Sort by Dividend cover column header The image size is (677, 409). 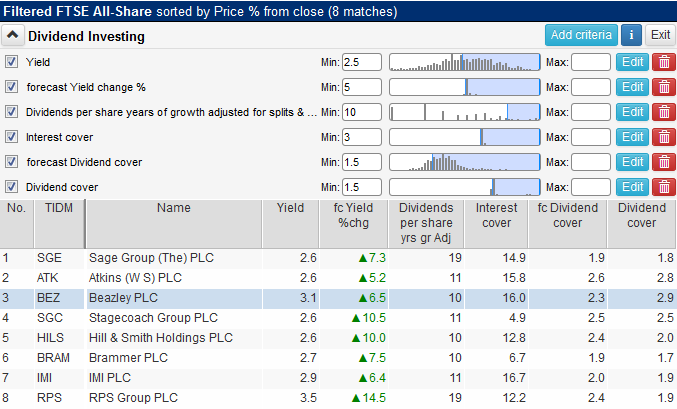642,224
